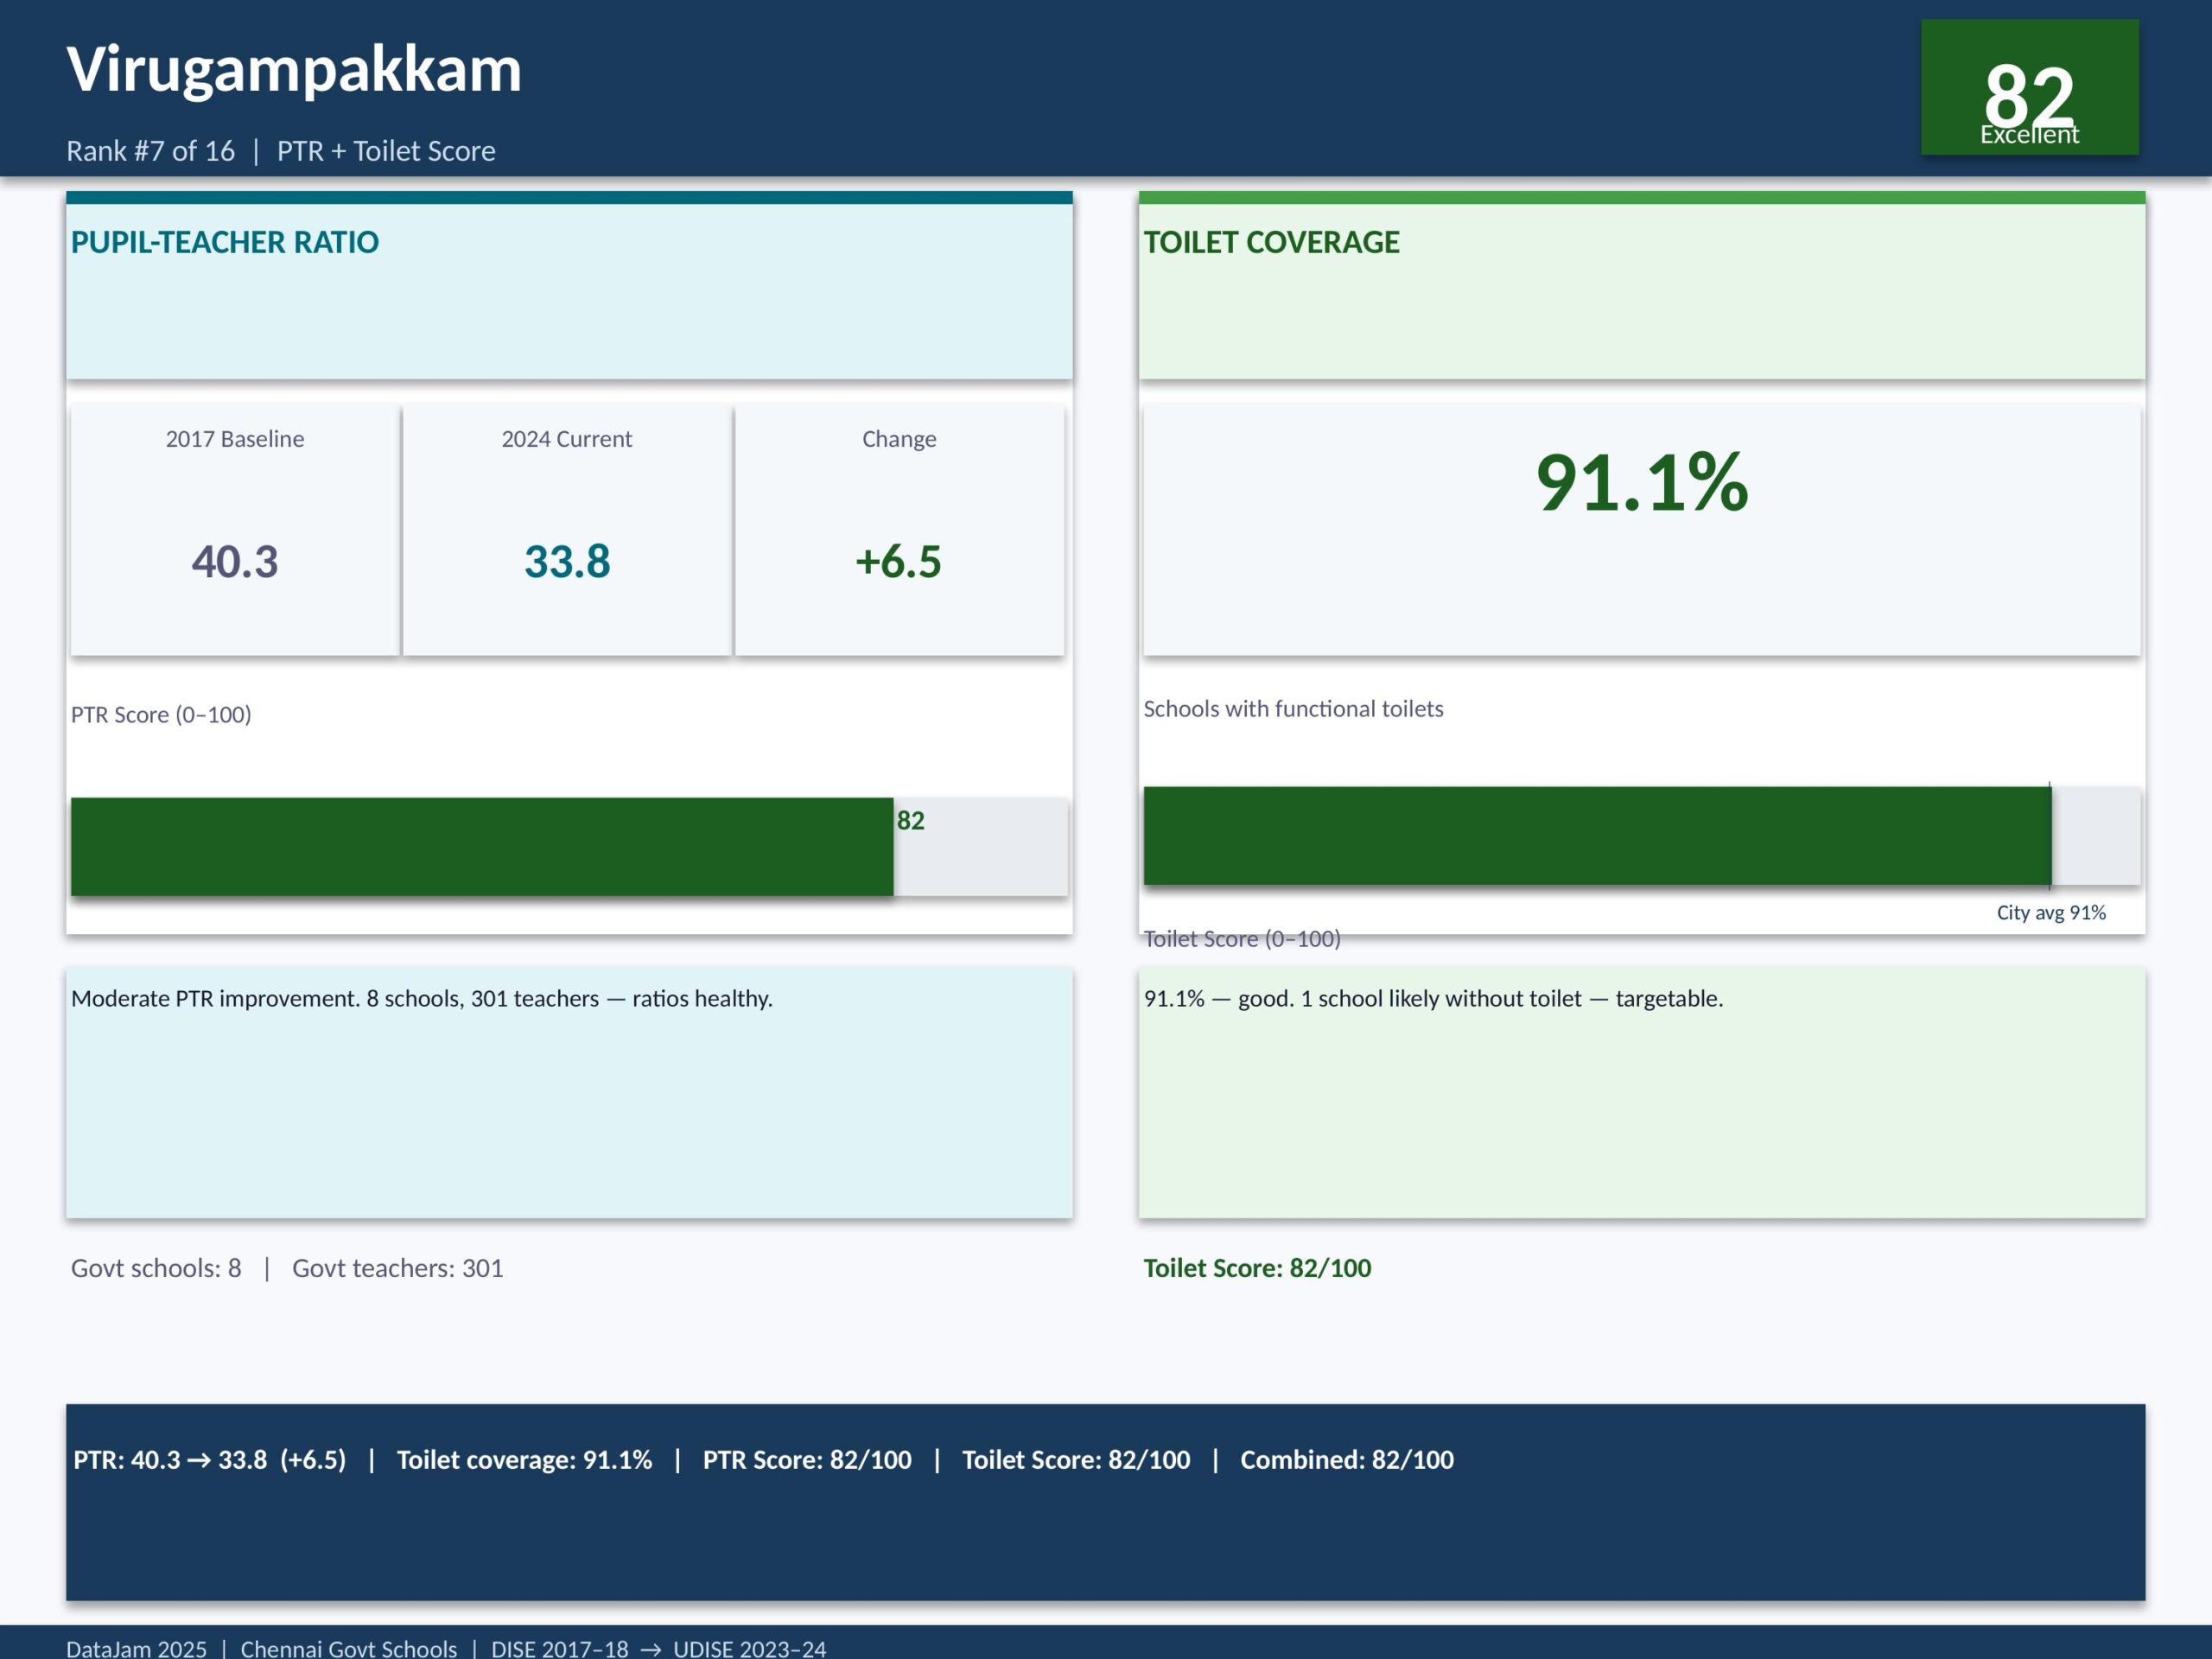Click the Moderate PTR improvement note box
This screenshot has height=1659, width=2212.
(x=569, y=1092)
